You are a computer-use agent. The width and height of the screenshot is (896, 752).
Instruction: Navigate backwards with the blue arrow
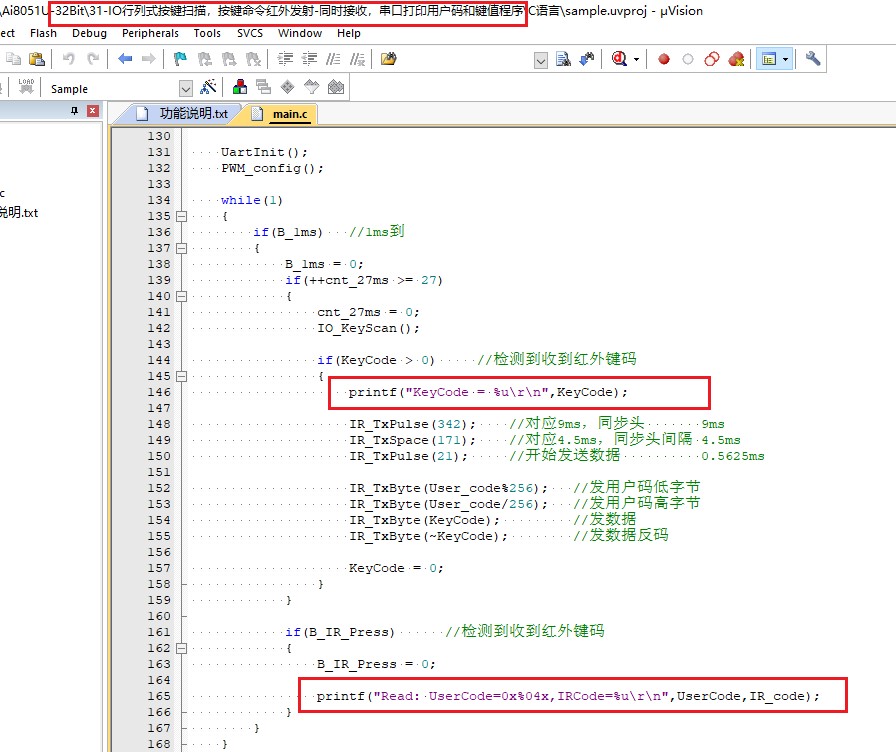pyautogui.click(x=125, y=60)
